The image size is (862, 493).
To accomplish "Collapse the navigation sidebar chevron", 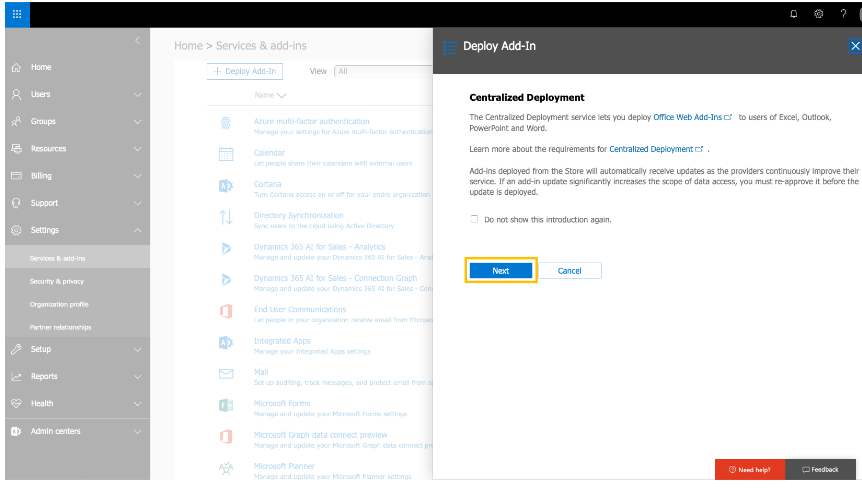I will tap(137, 40).
